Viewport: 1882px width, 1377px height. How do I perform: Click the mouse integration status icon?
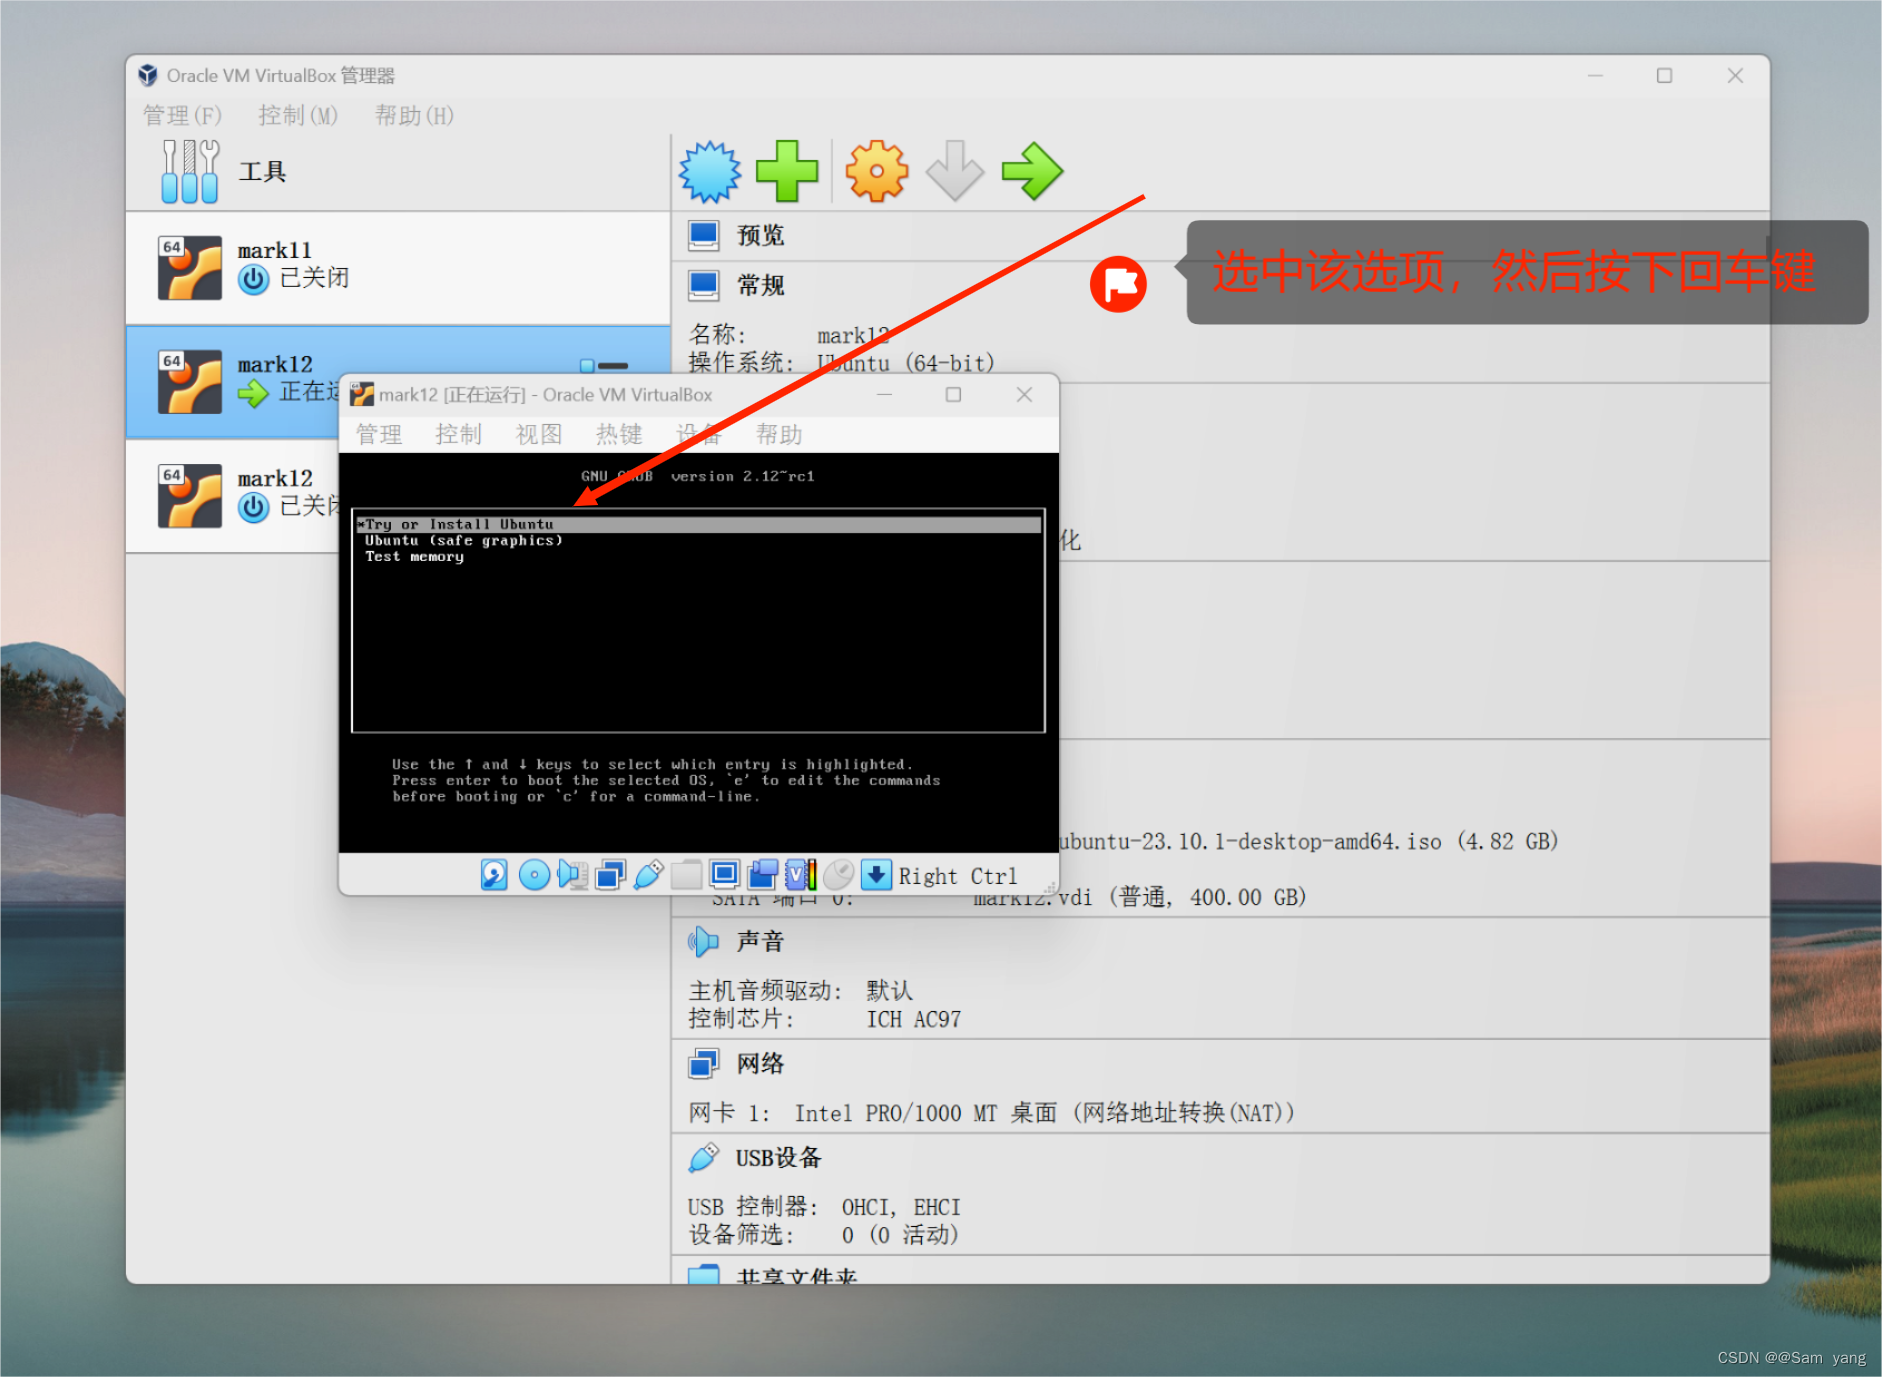click(x=839, y=875)
